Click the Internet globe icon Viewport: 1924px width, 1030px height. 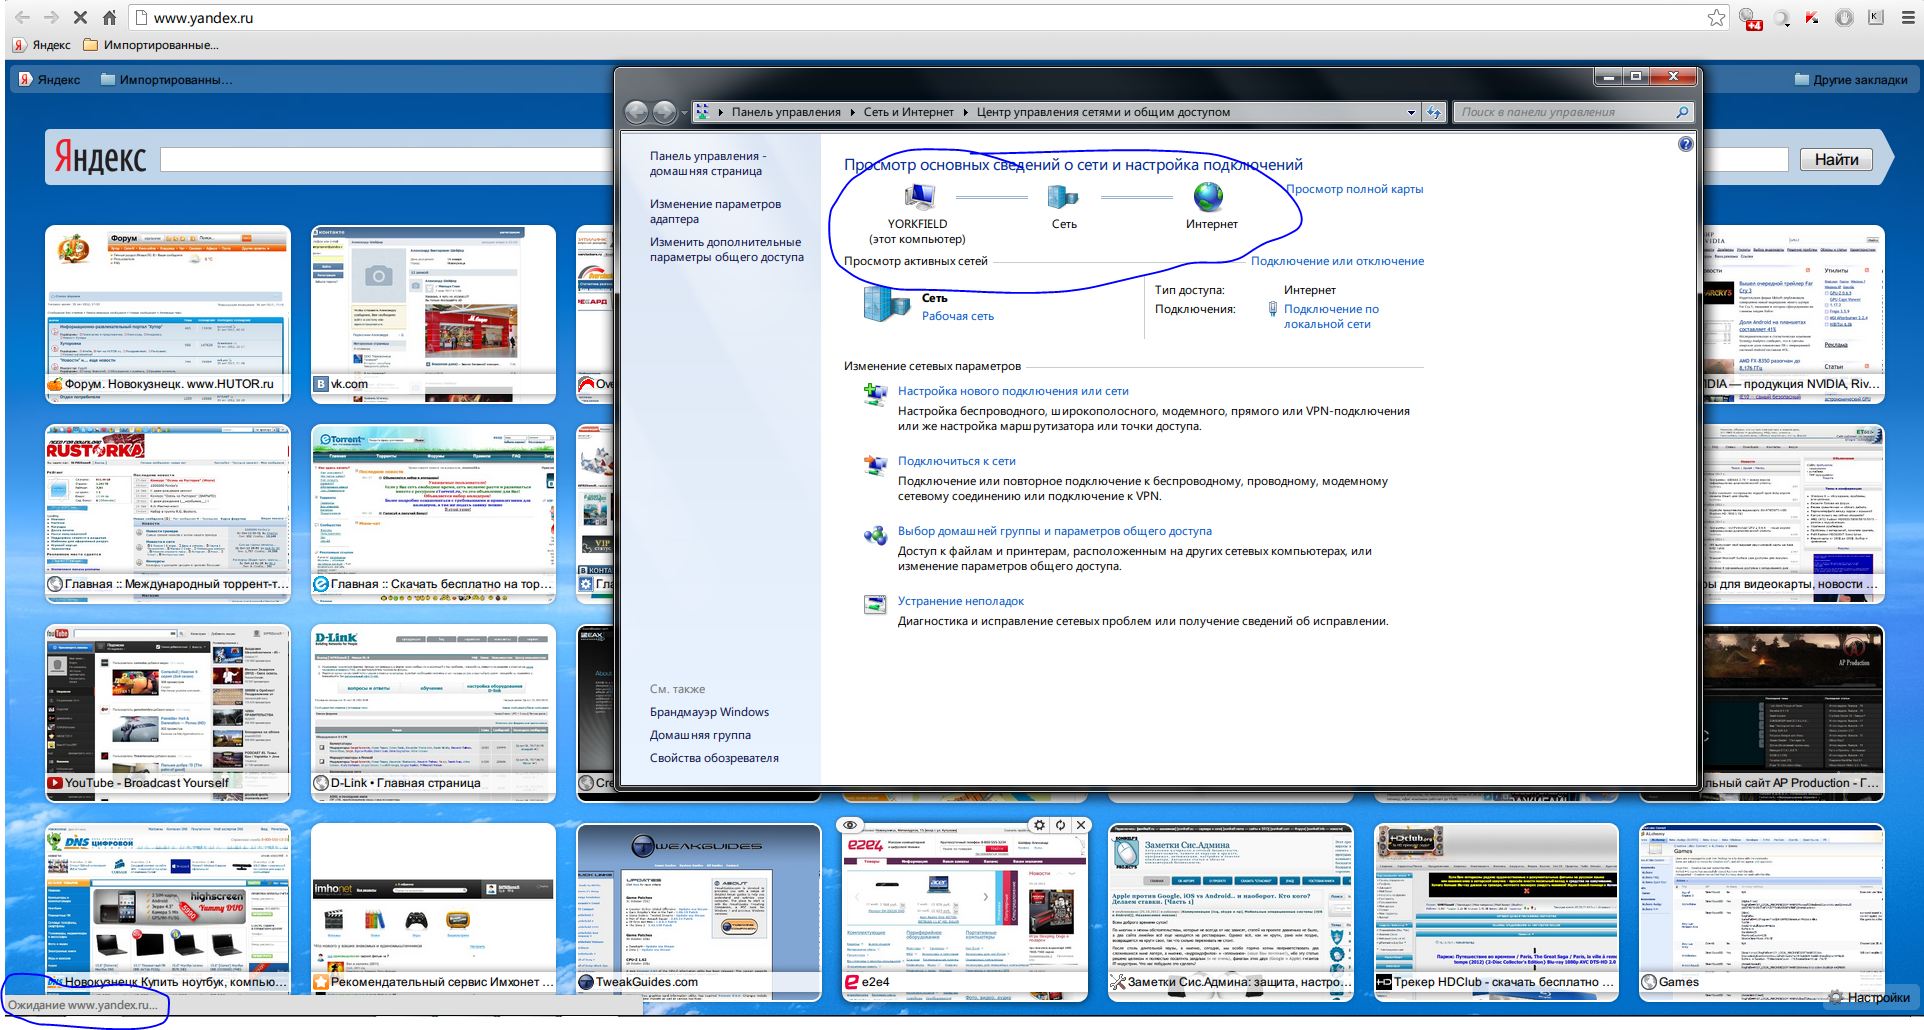pos(1209,197)
